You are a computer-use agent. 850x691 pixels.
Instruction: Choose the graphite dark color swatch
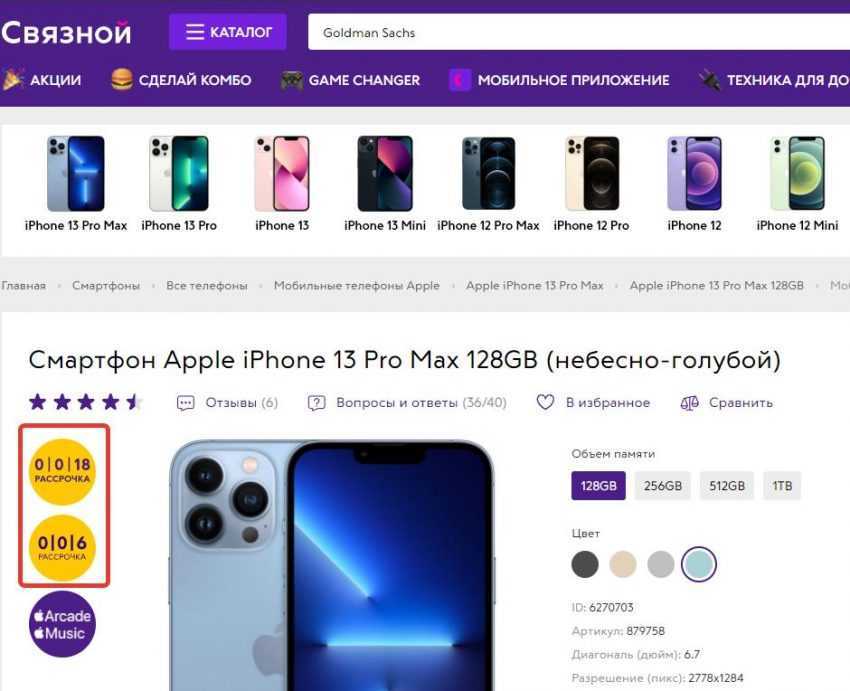585,564
